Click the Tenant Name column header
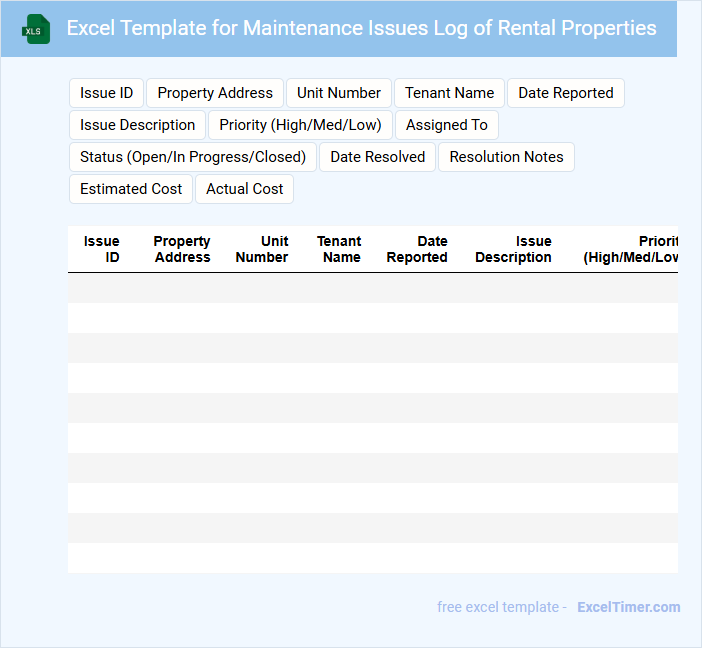Image resolution: width=702 pixels, height=648 pixels. pyautogui.click(x=339, y=249)
